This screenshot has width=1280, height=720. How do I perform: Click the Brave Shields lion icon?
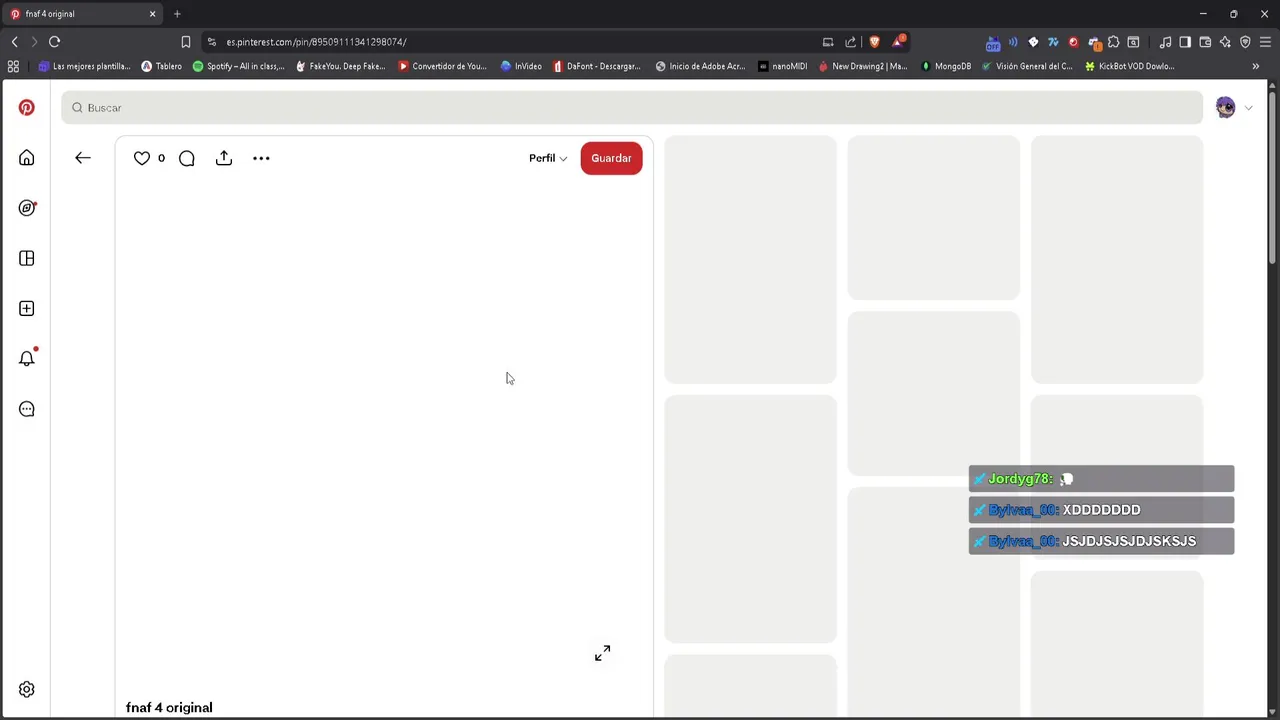coord(875,42)
